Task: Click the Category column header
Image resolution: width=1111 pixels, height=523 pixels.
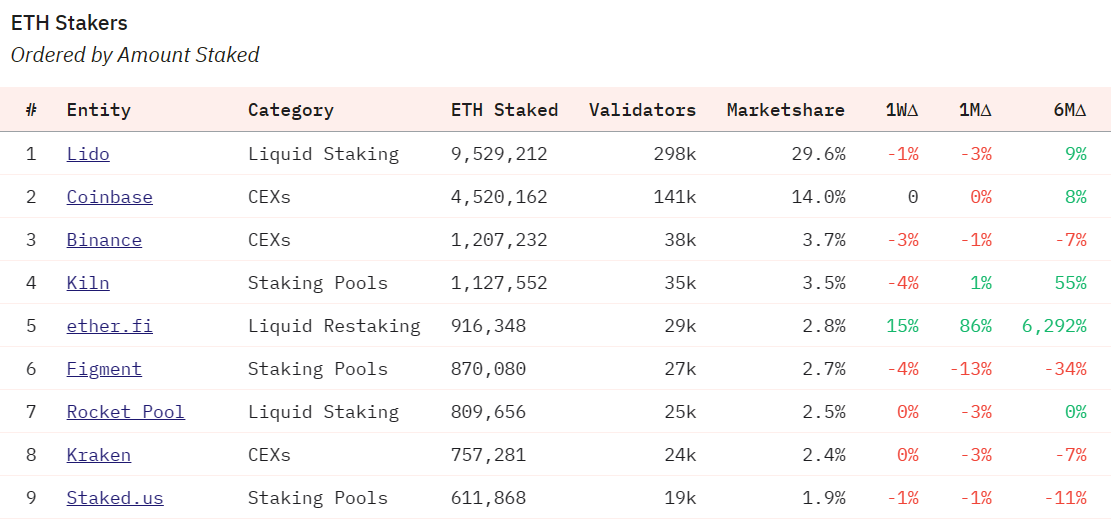Action: [290, 110]
